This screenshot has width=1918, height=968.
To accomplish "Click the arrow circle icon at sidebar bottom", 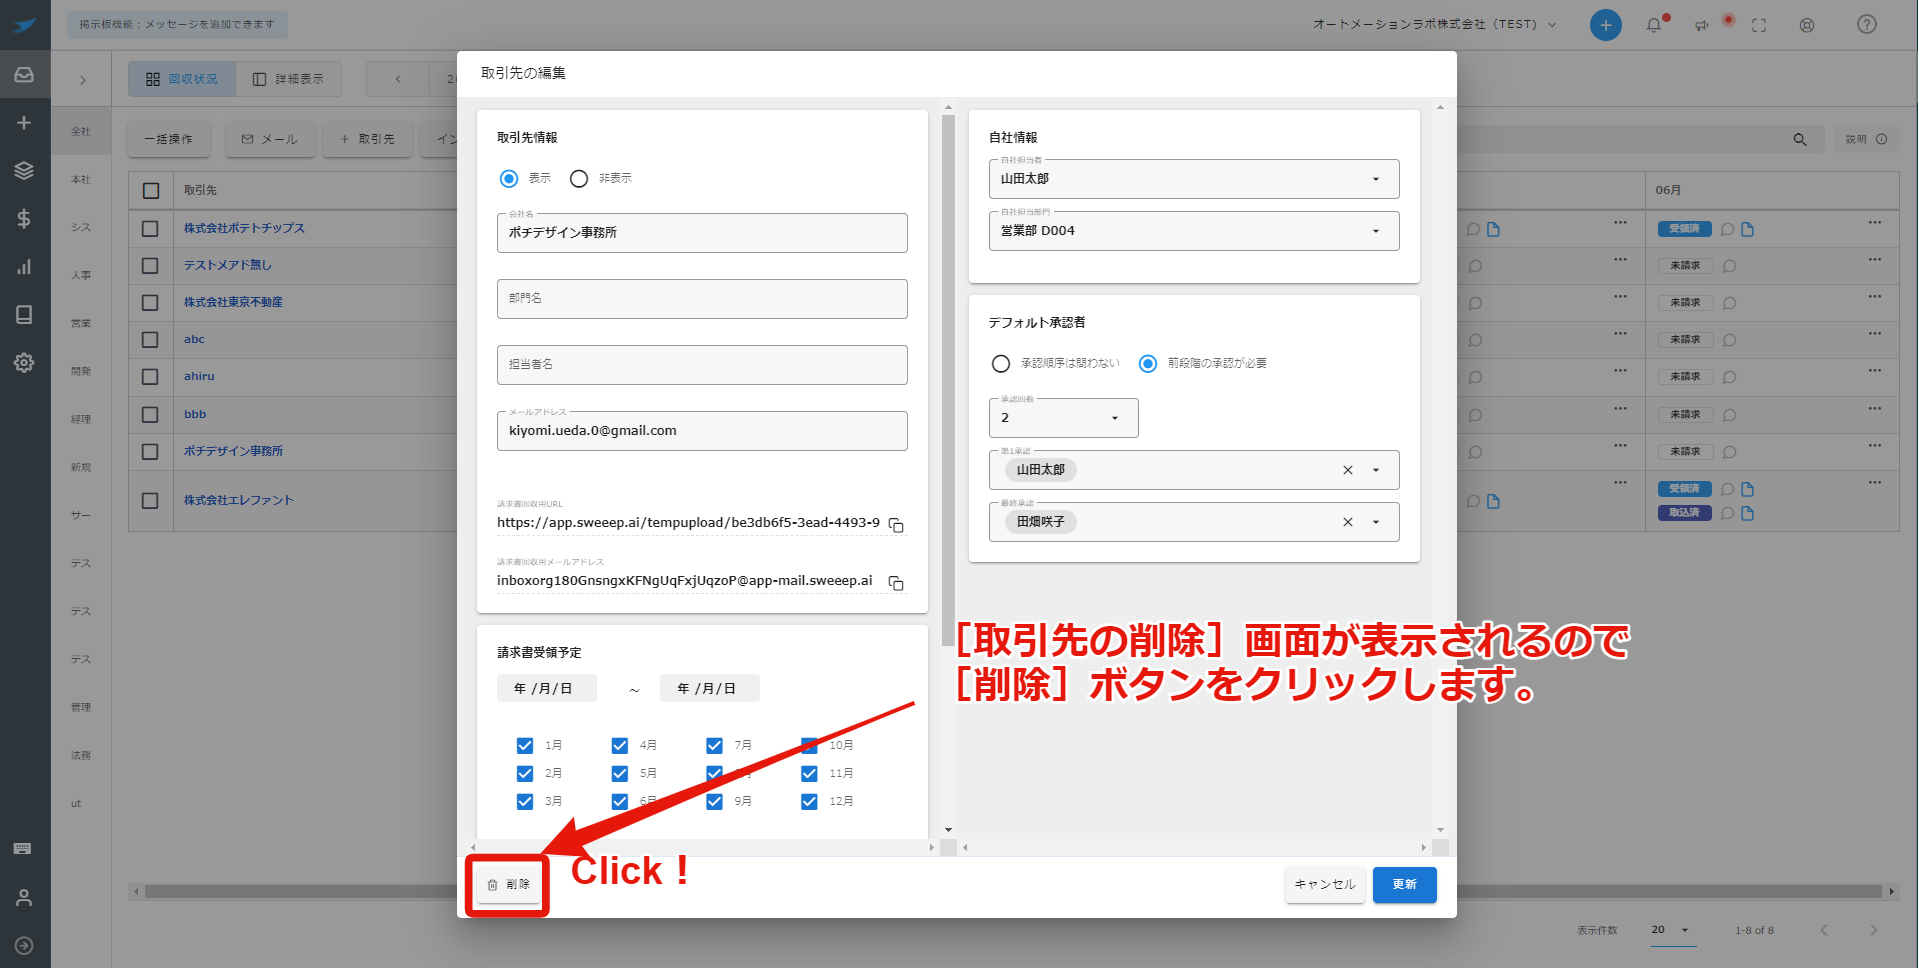I will pos(24,945).
